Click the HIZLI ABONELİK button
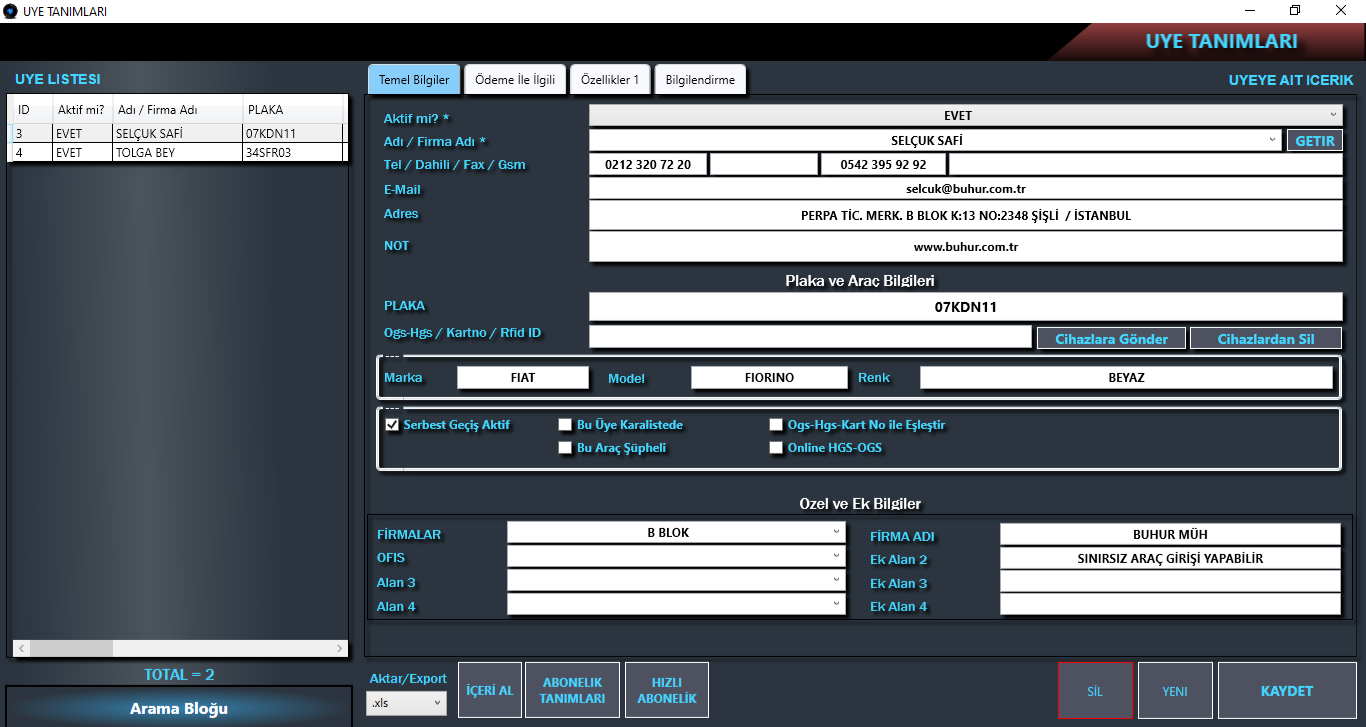The height and width of the screenshot is (727, 1366). click(666, 690)
